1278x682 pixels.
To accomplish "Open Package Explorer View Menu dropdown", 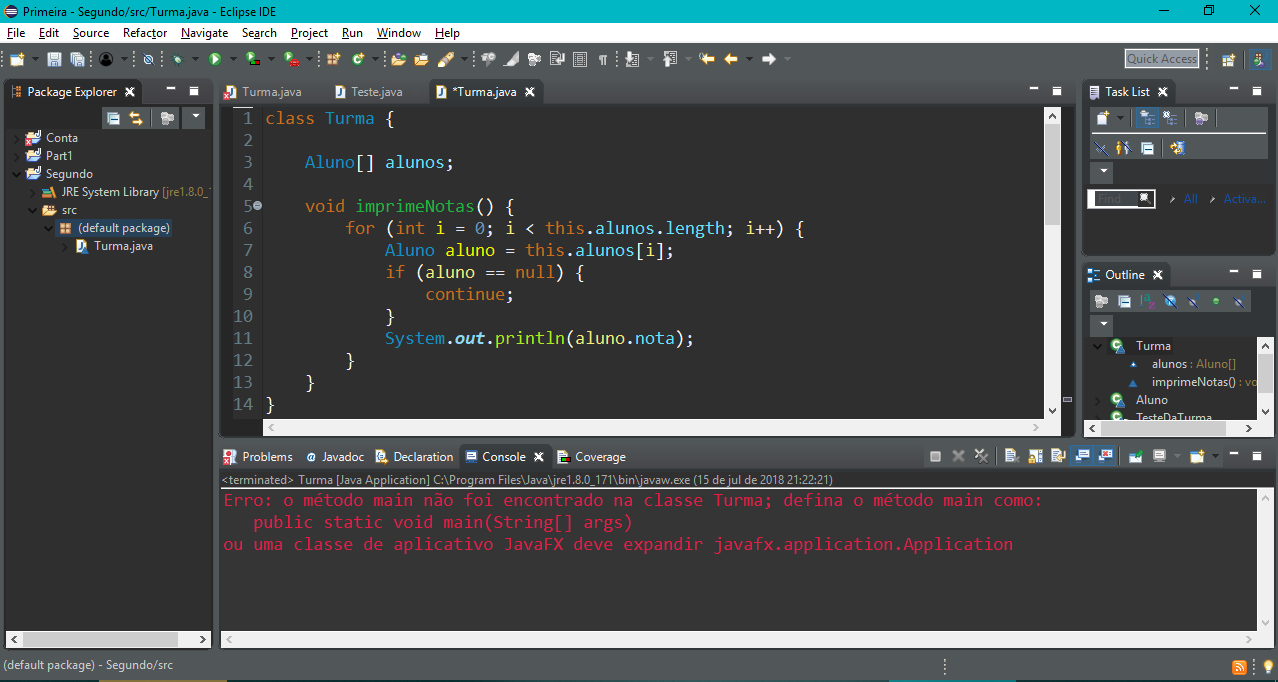I will [x=195, y=118].
